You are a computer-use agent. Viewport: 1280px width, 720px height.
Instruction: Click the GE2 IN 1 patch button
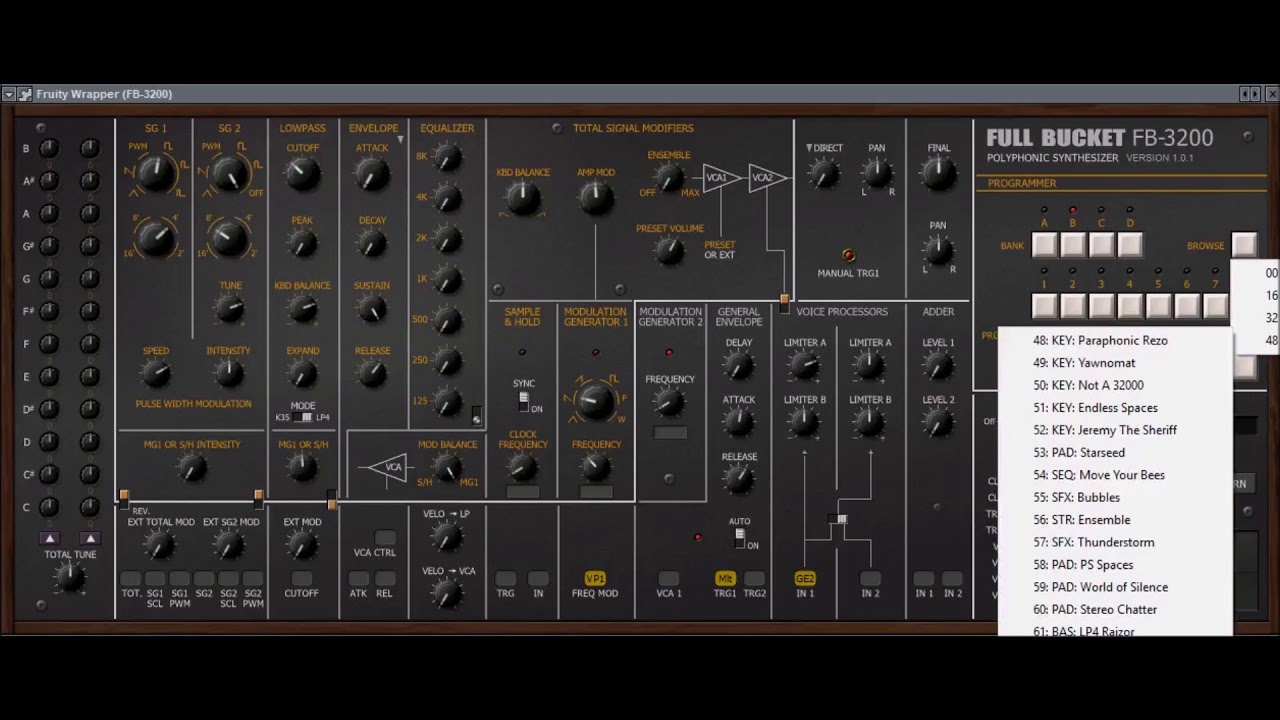(805, 578)
